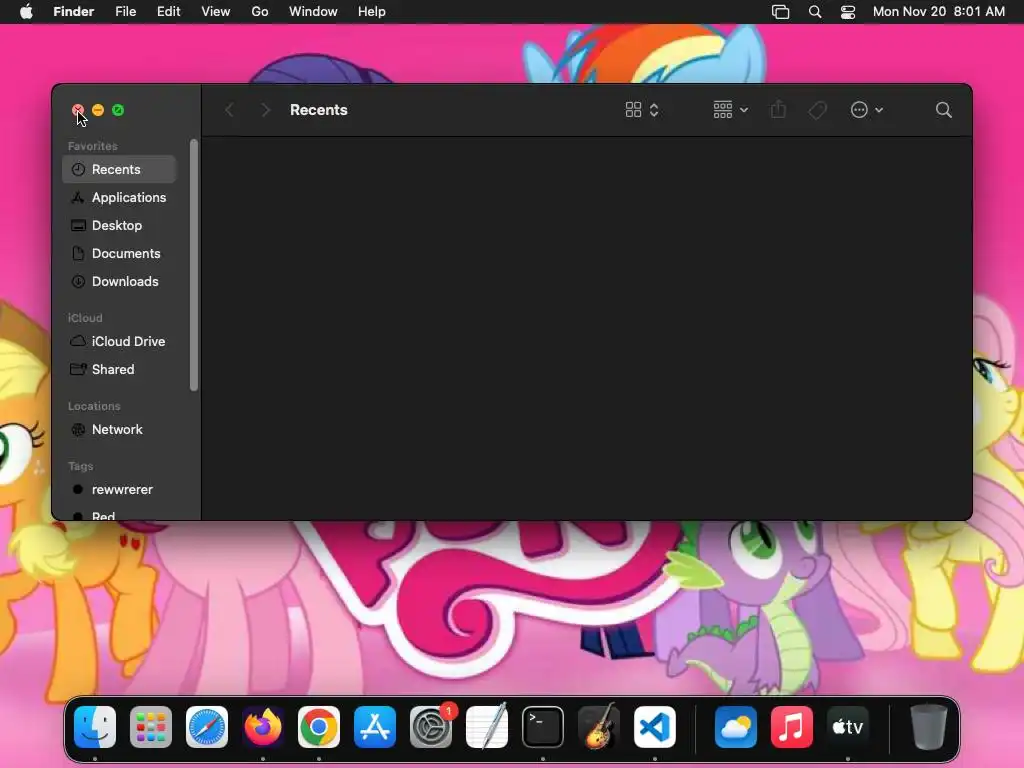Select Desktop in the sidebar

tap(120, 225)
